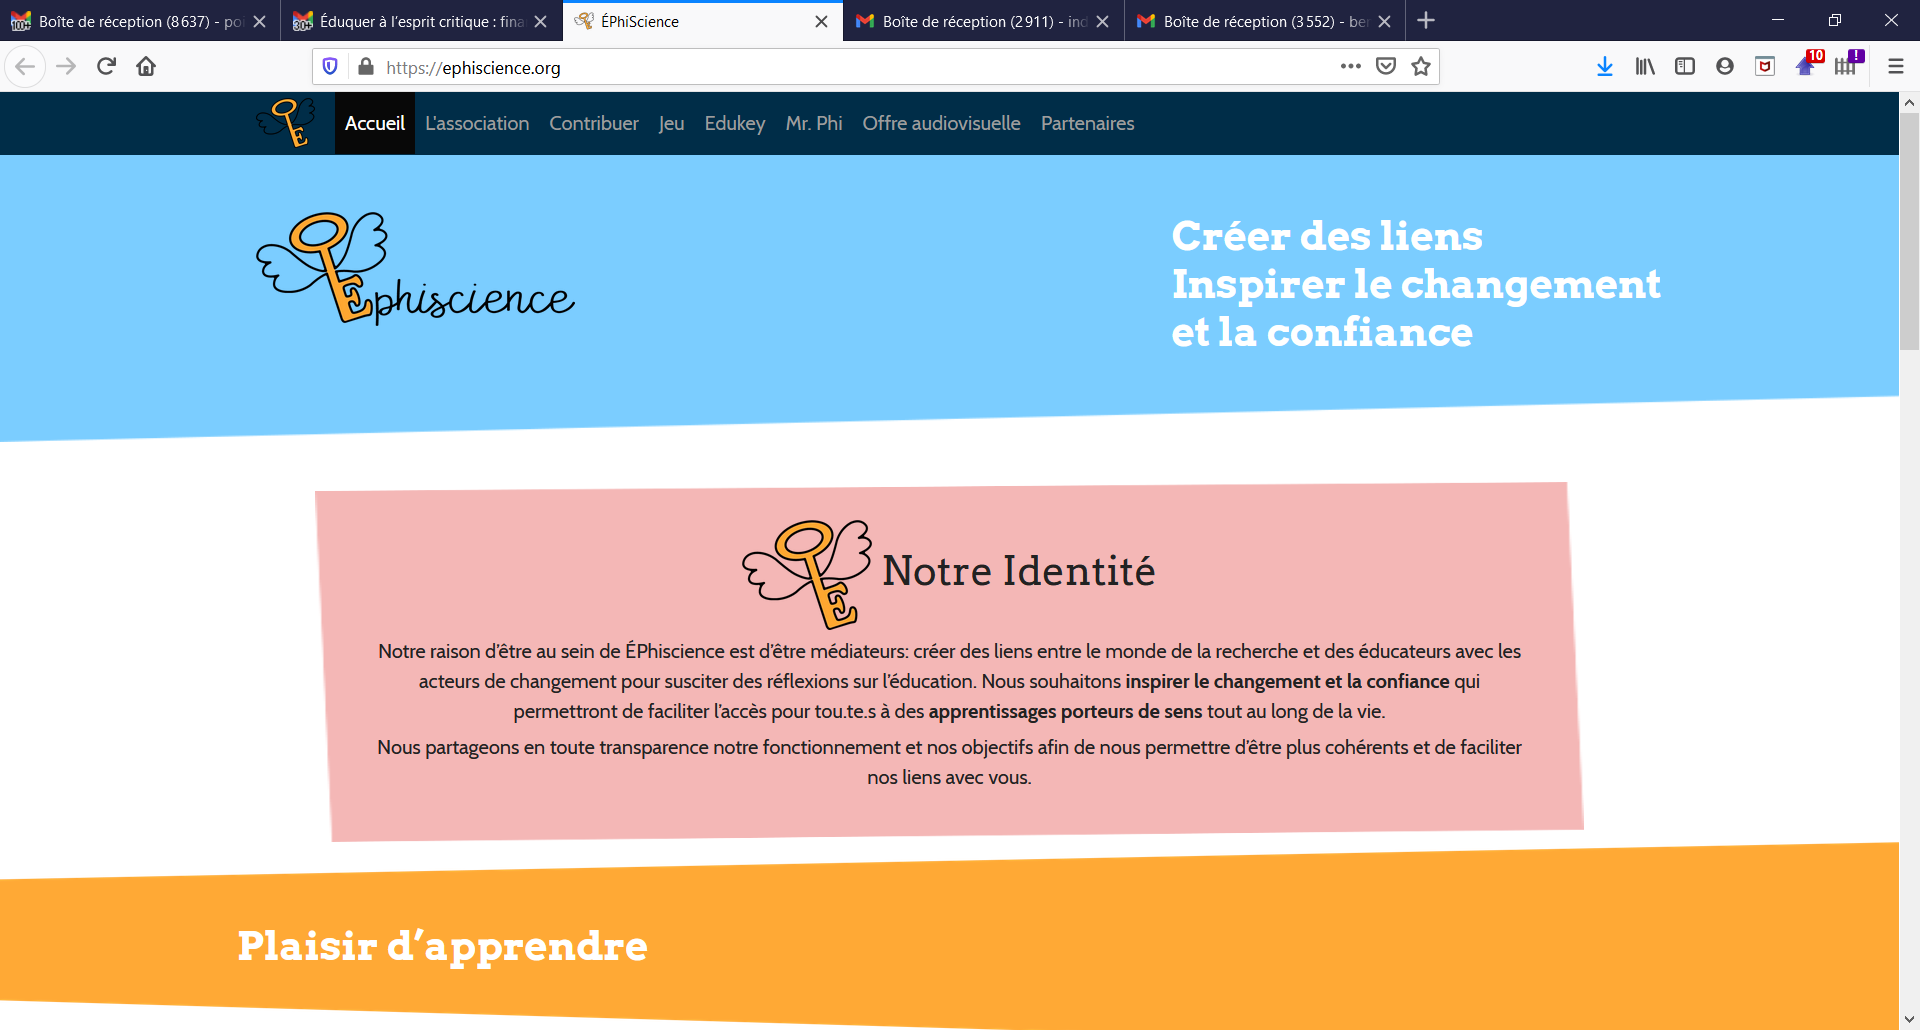
Task: Open the Firefox hamburger application menu
Action: (x=1895, y=67)
